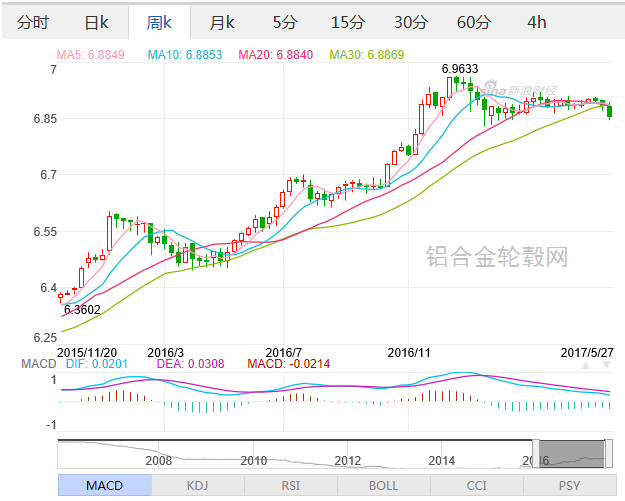
Task: Click the 2016/3 date axis label
Action: (165, 353)
